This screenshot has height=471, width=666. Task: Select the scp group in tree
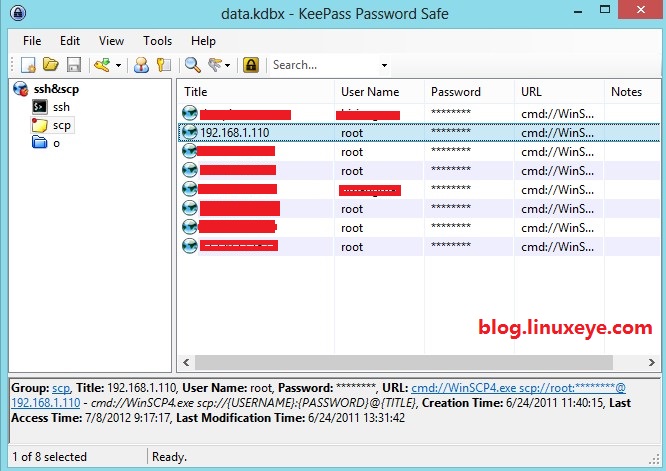62,125
